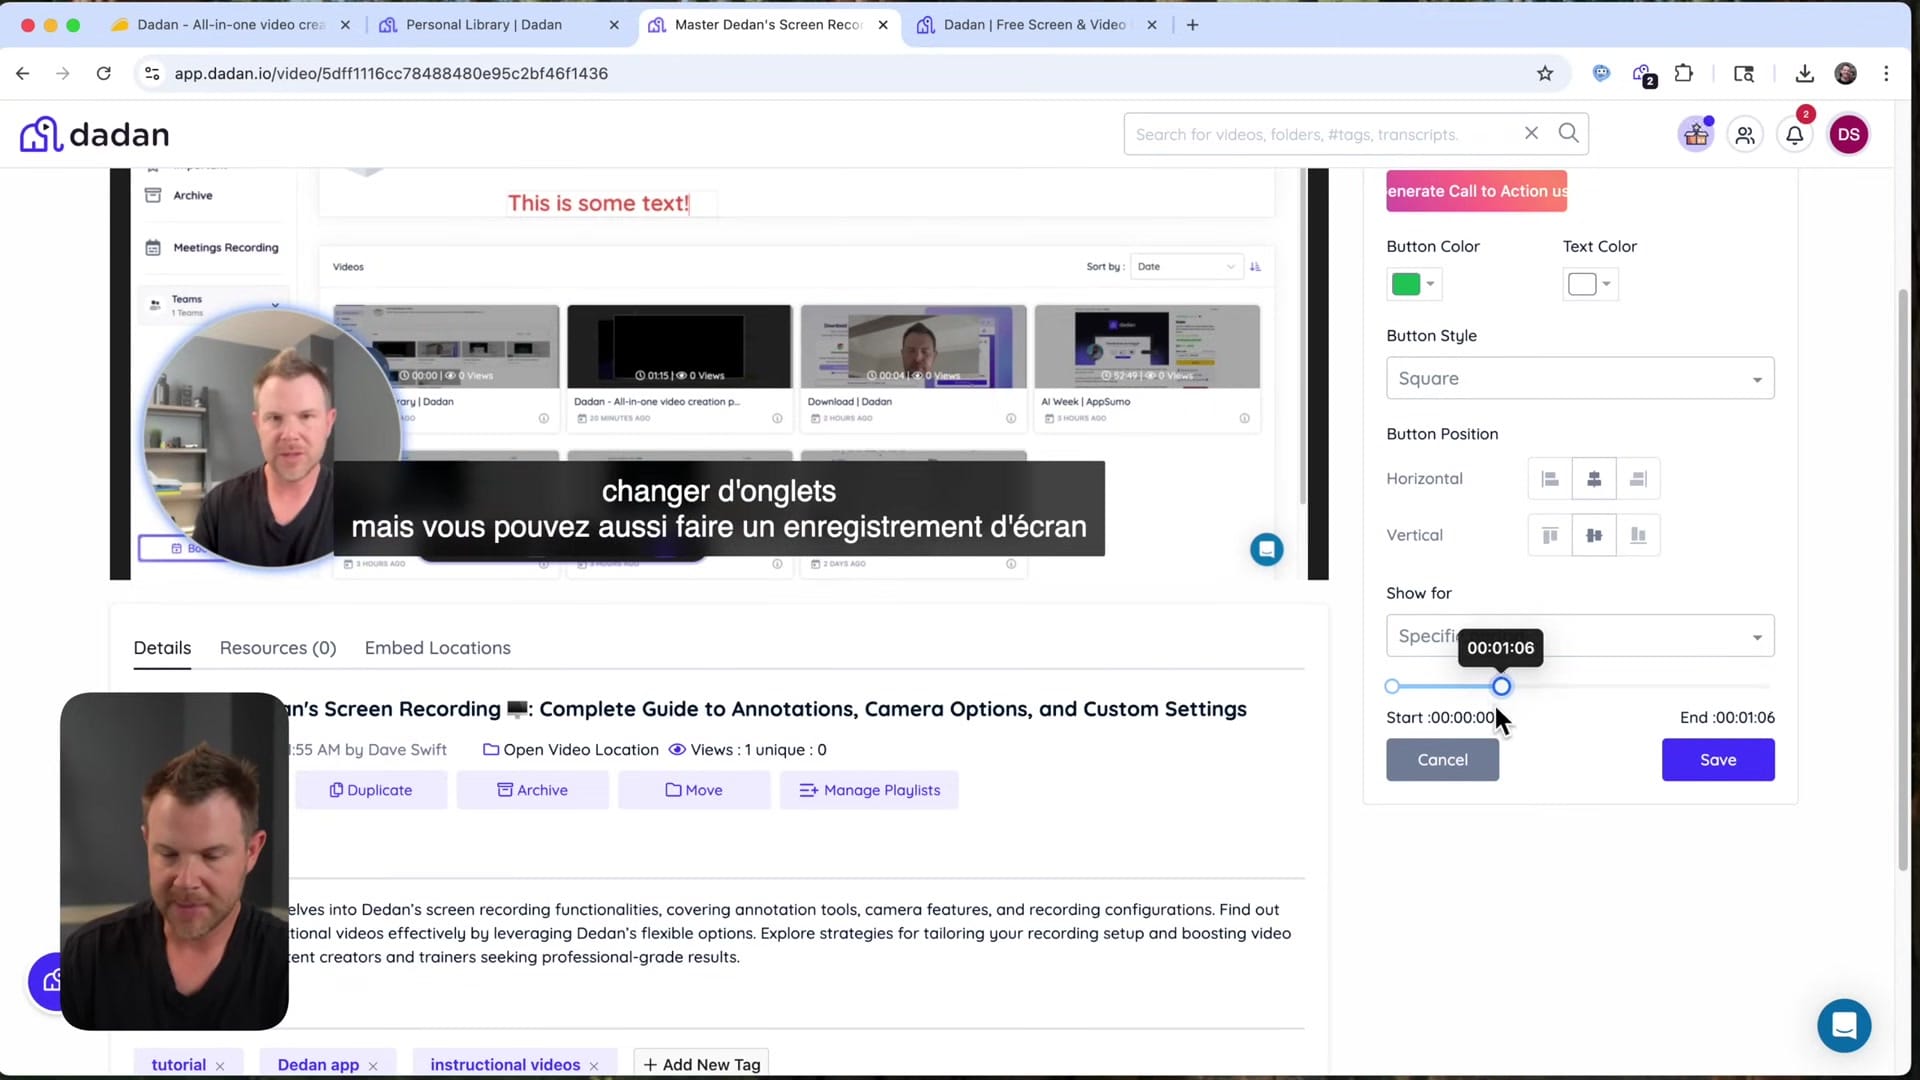
Task: Switch to the Details tab
Action: tap(162, 648)
